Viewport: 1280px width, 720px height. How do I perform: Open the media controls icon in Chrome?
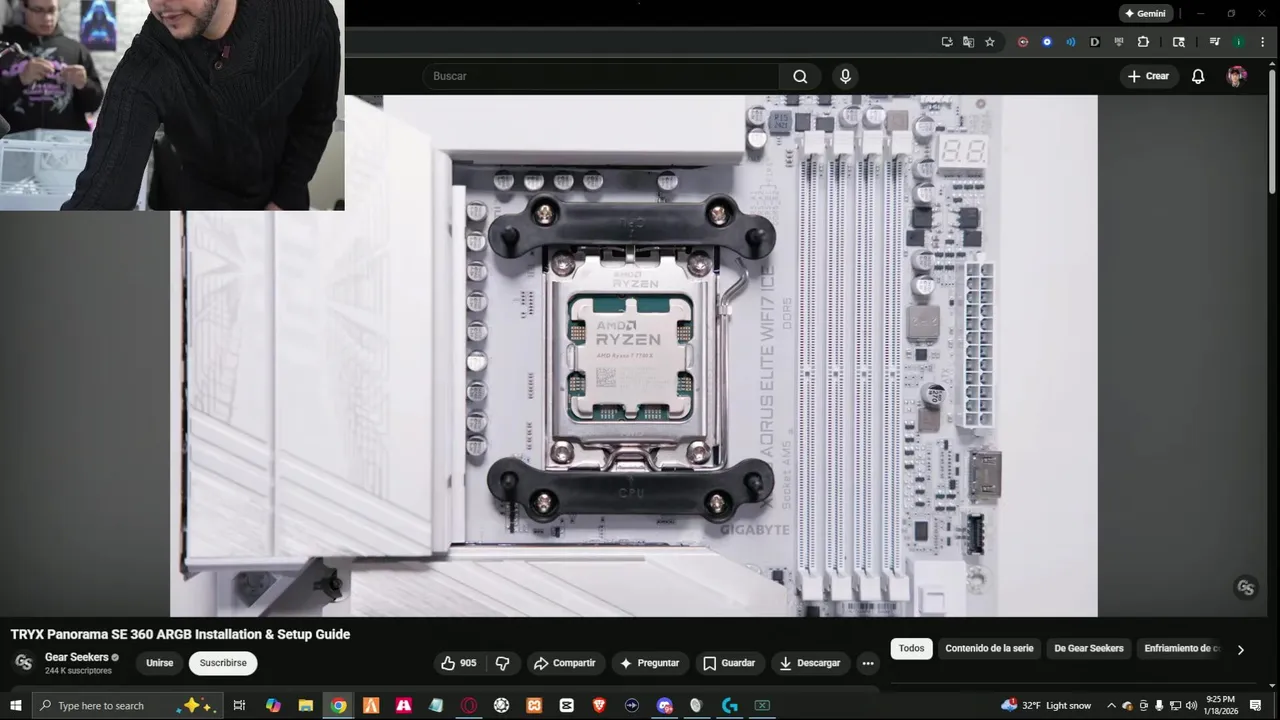click(1214, 42)
